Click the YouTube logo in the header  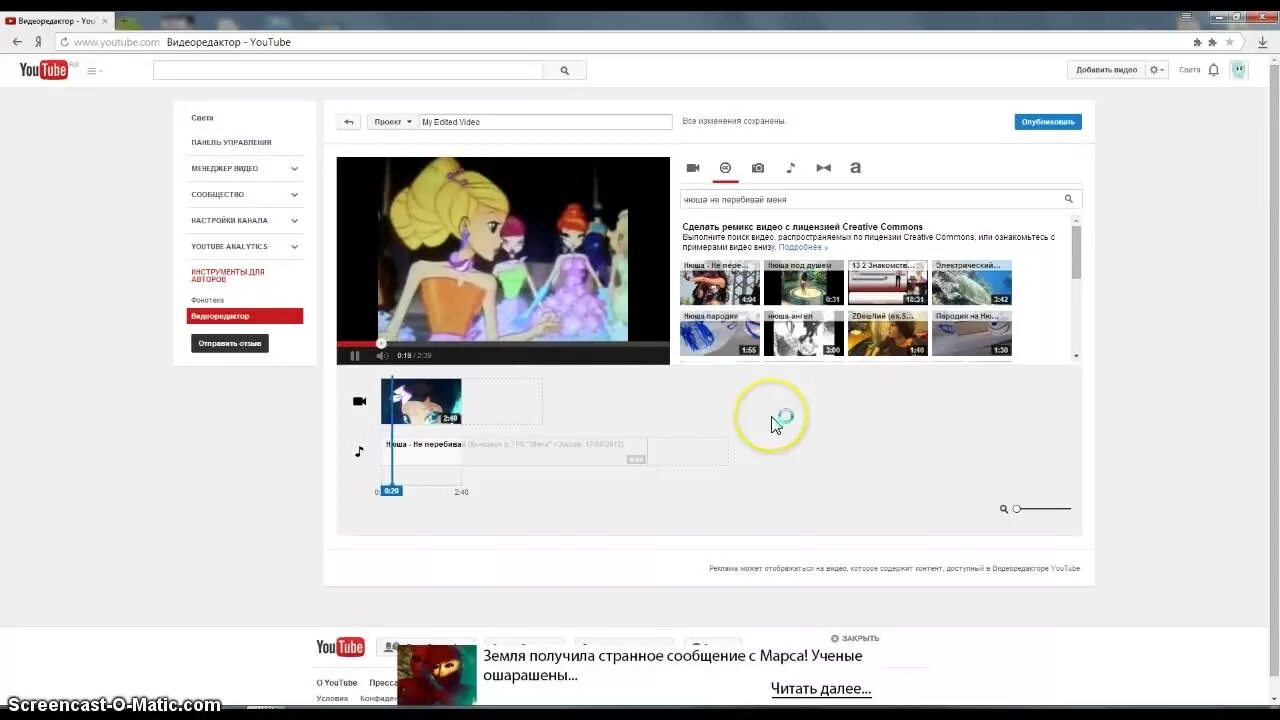pyautogui.click(x=45, y=70)
